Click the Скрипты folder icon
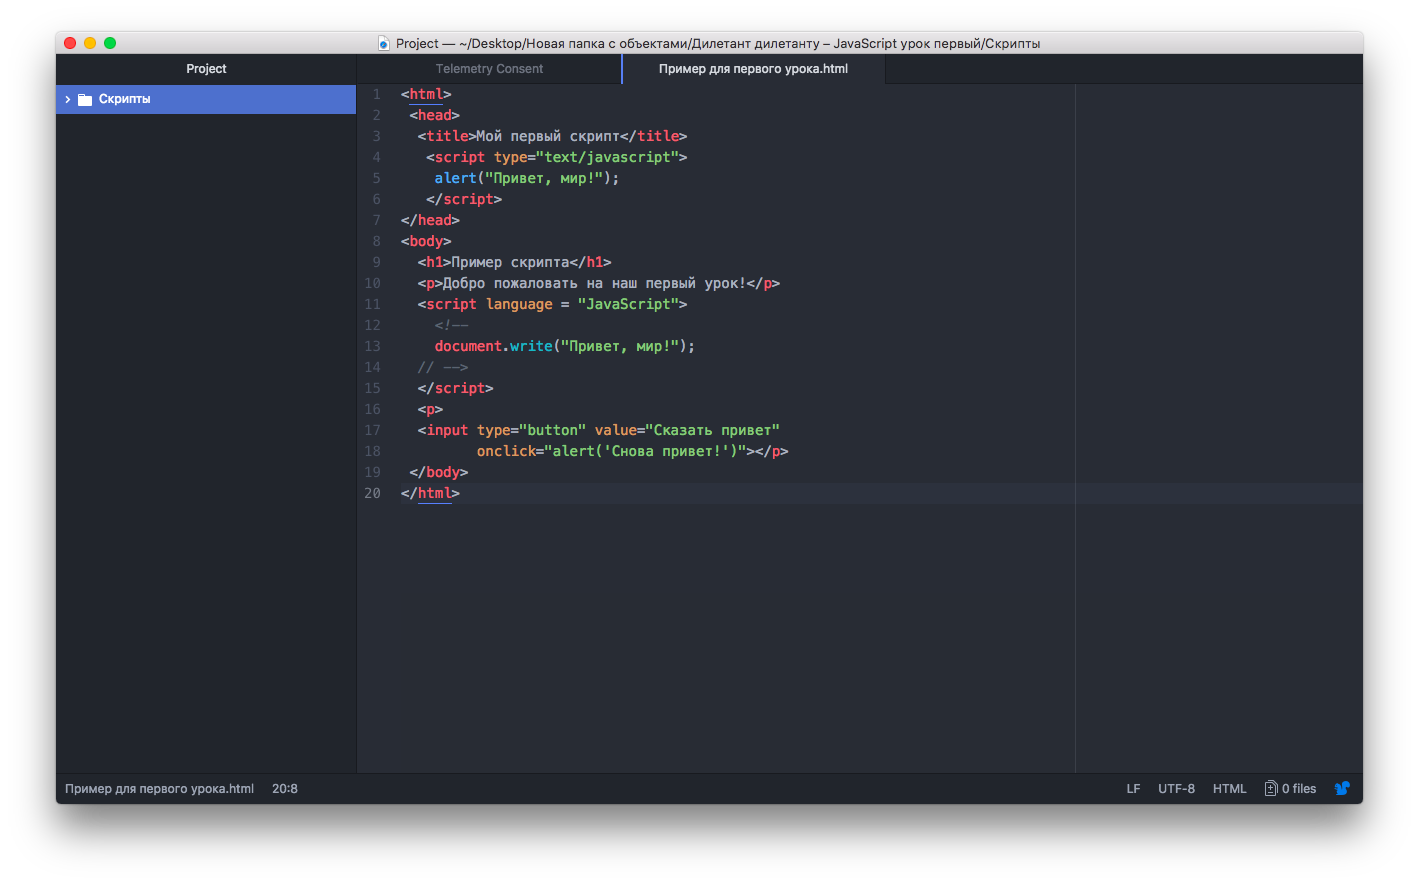This screenshot has width=1419, height=884. [85, 99]
